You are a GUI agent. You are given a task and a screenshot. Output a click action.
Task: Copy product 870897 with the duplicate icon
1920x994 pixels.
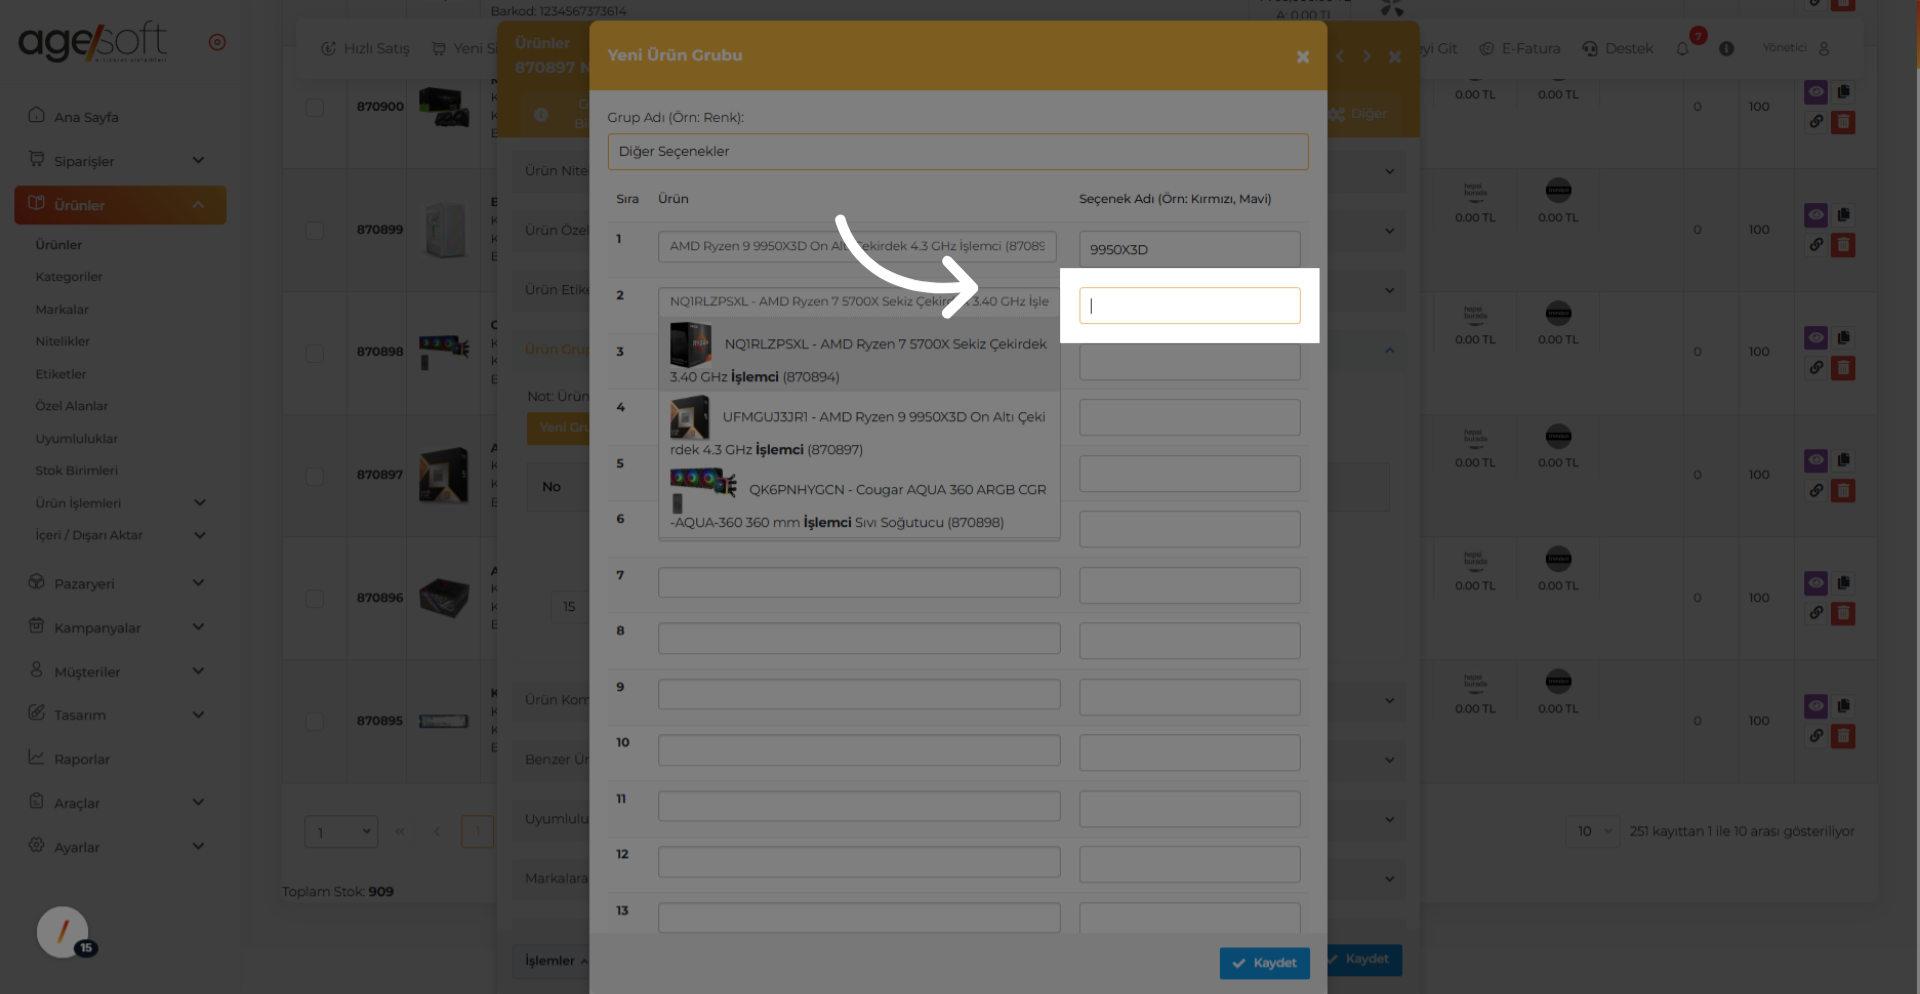coord(1843,460)
